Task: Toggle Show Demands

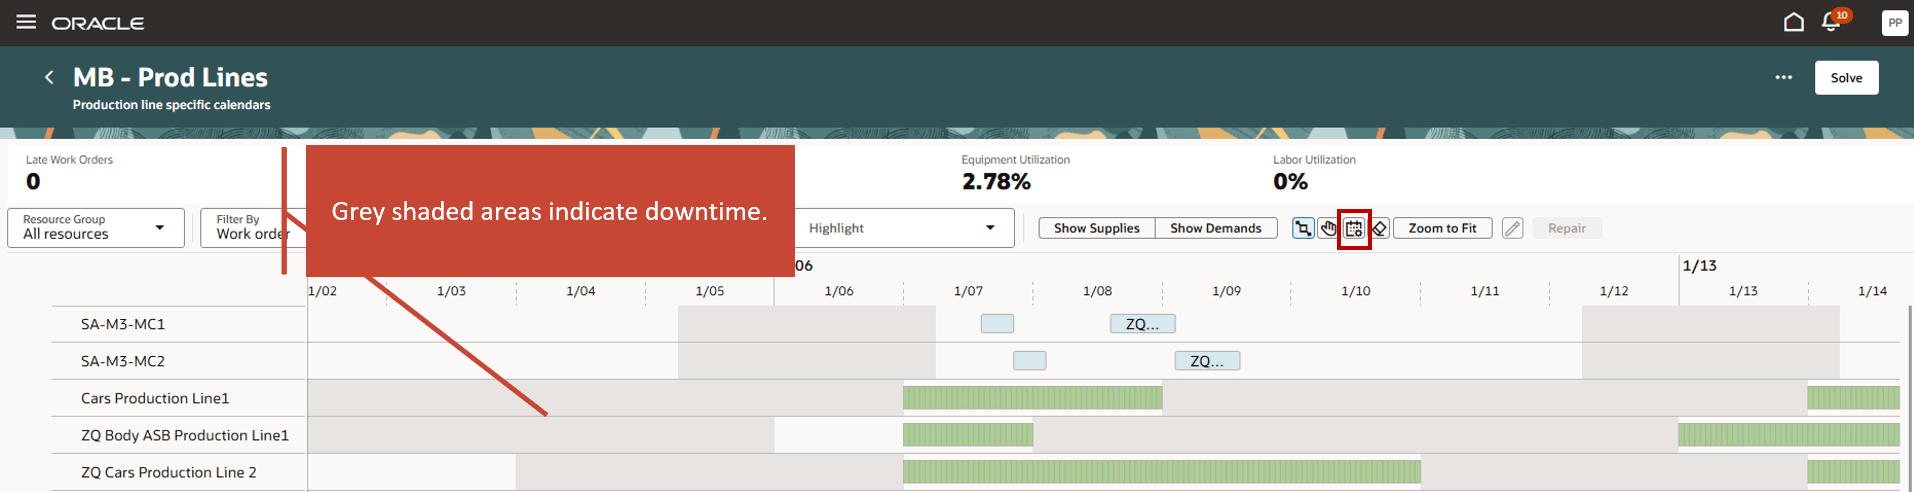Action: 1216,228
